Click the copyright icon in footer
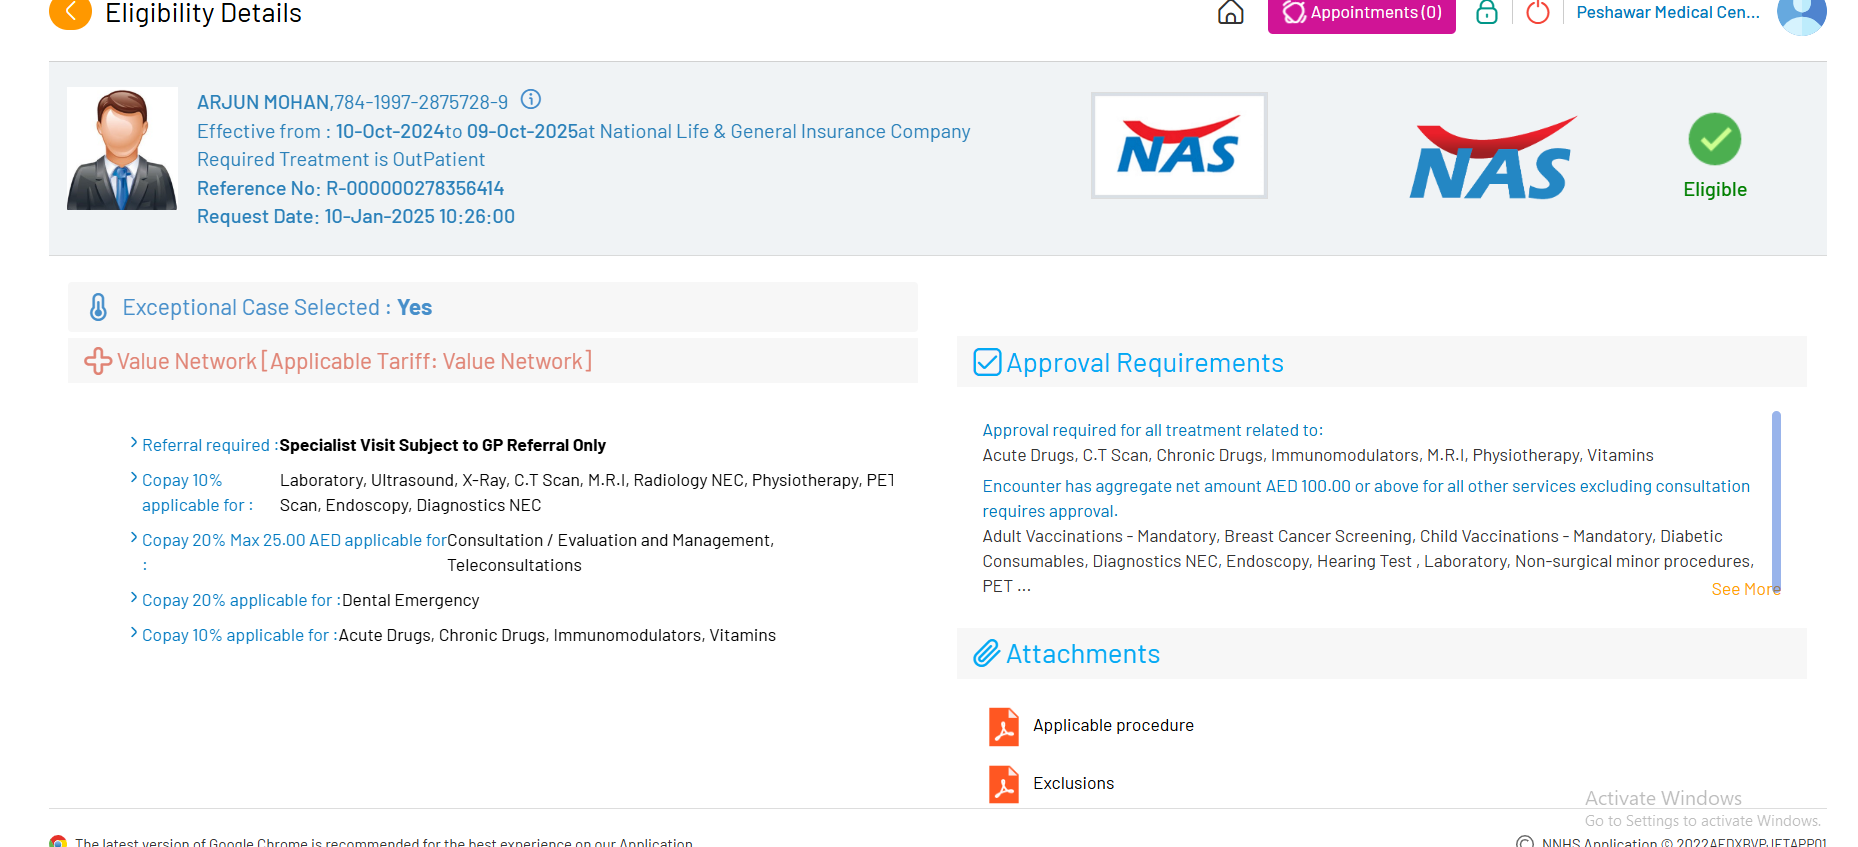 pyautogui.click(x=1525, y=842)
